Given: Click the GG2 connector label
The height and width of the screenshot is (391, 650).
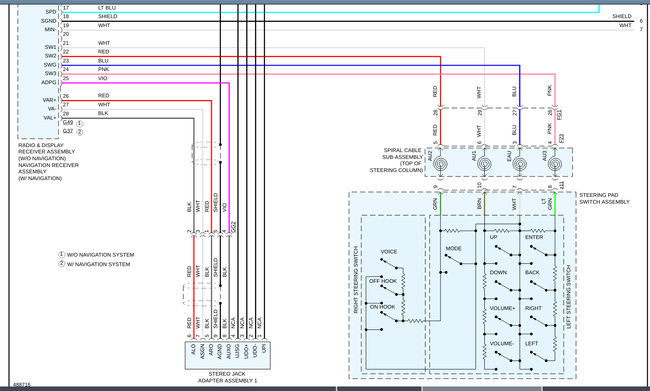Looking at the screenshot, I should tap(233, 226).
